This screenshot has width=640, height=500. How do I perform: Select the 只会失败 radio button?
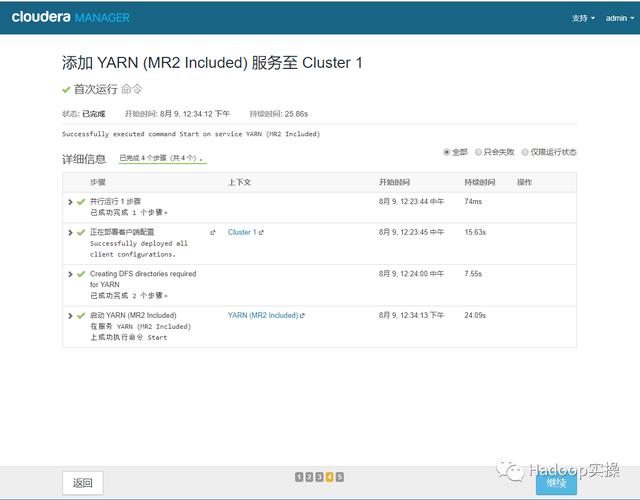(478, 152)
